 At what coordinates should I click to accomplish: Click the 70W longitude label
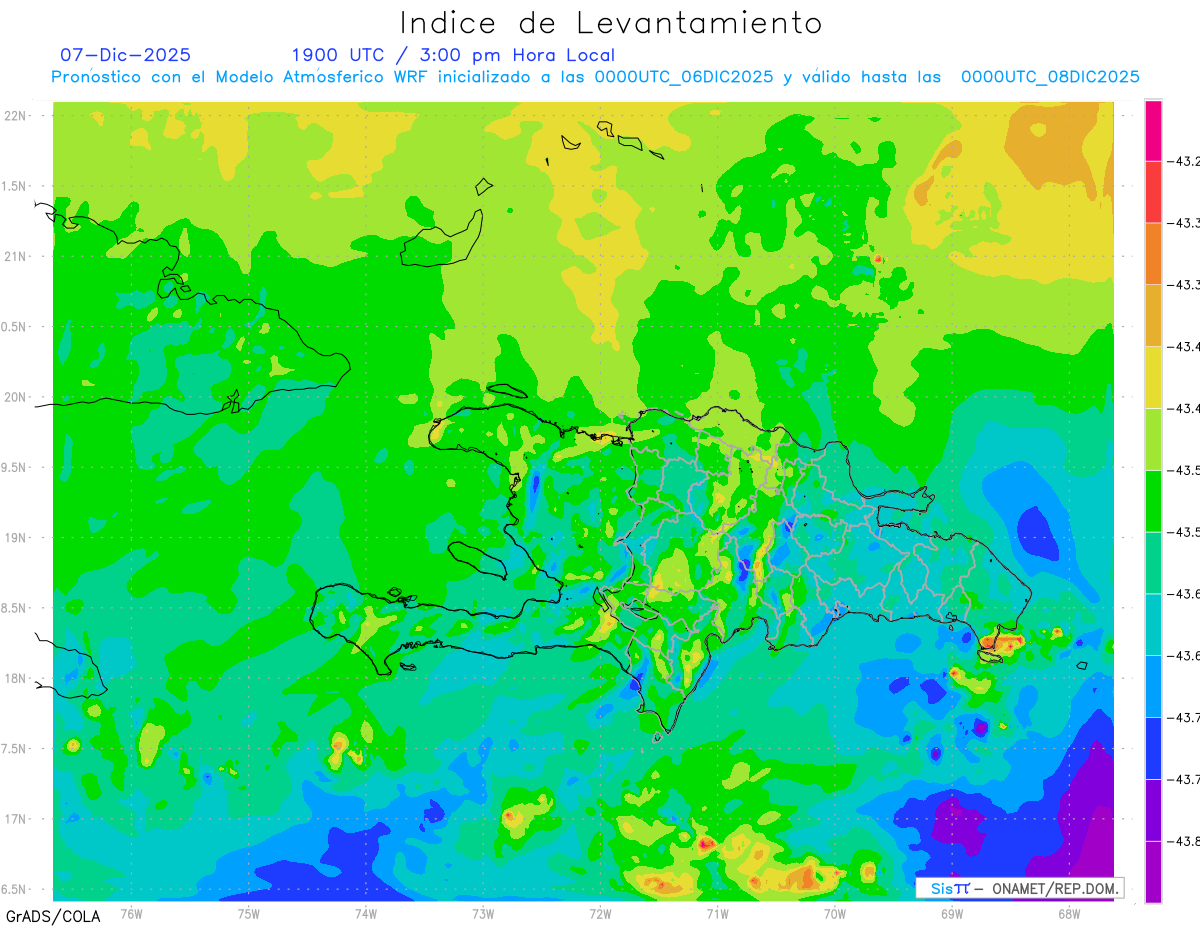[835, 913]
